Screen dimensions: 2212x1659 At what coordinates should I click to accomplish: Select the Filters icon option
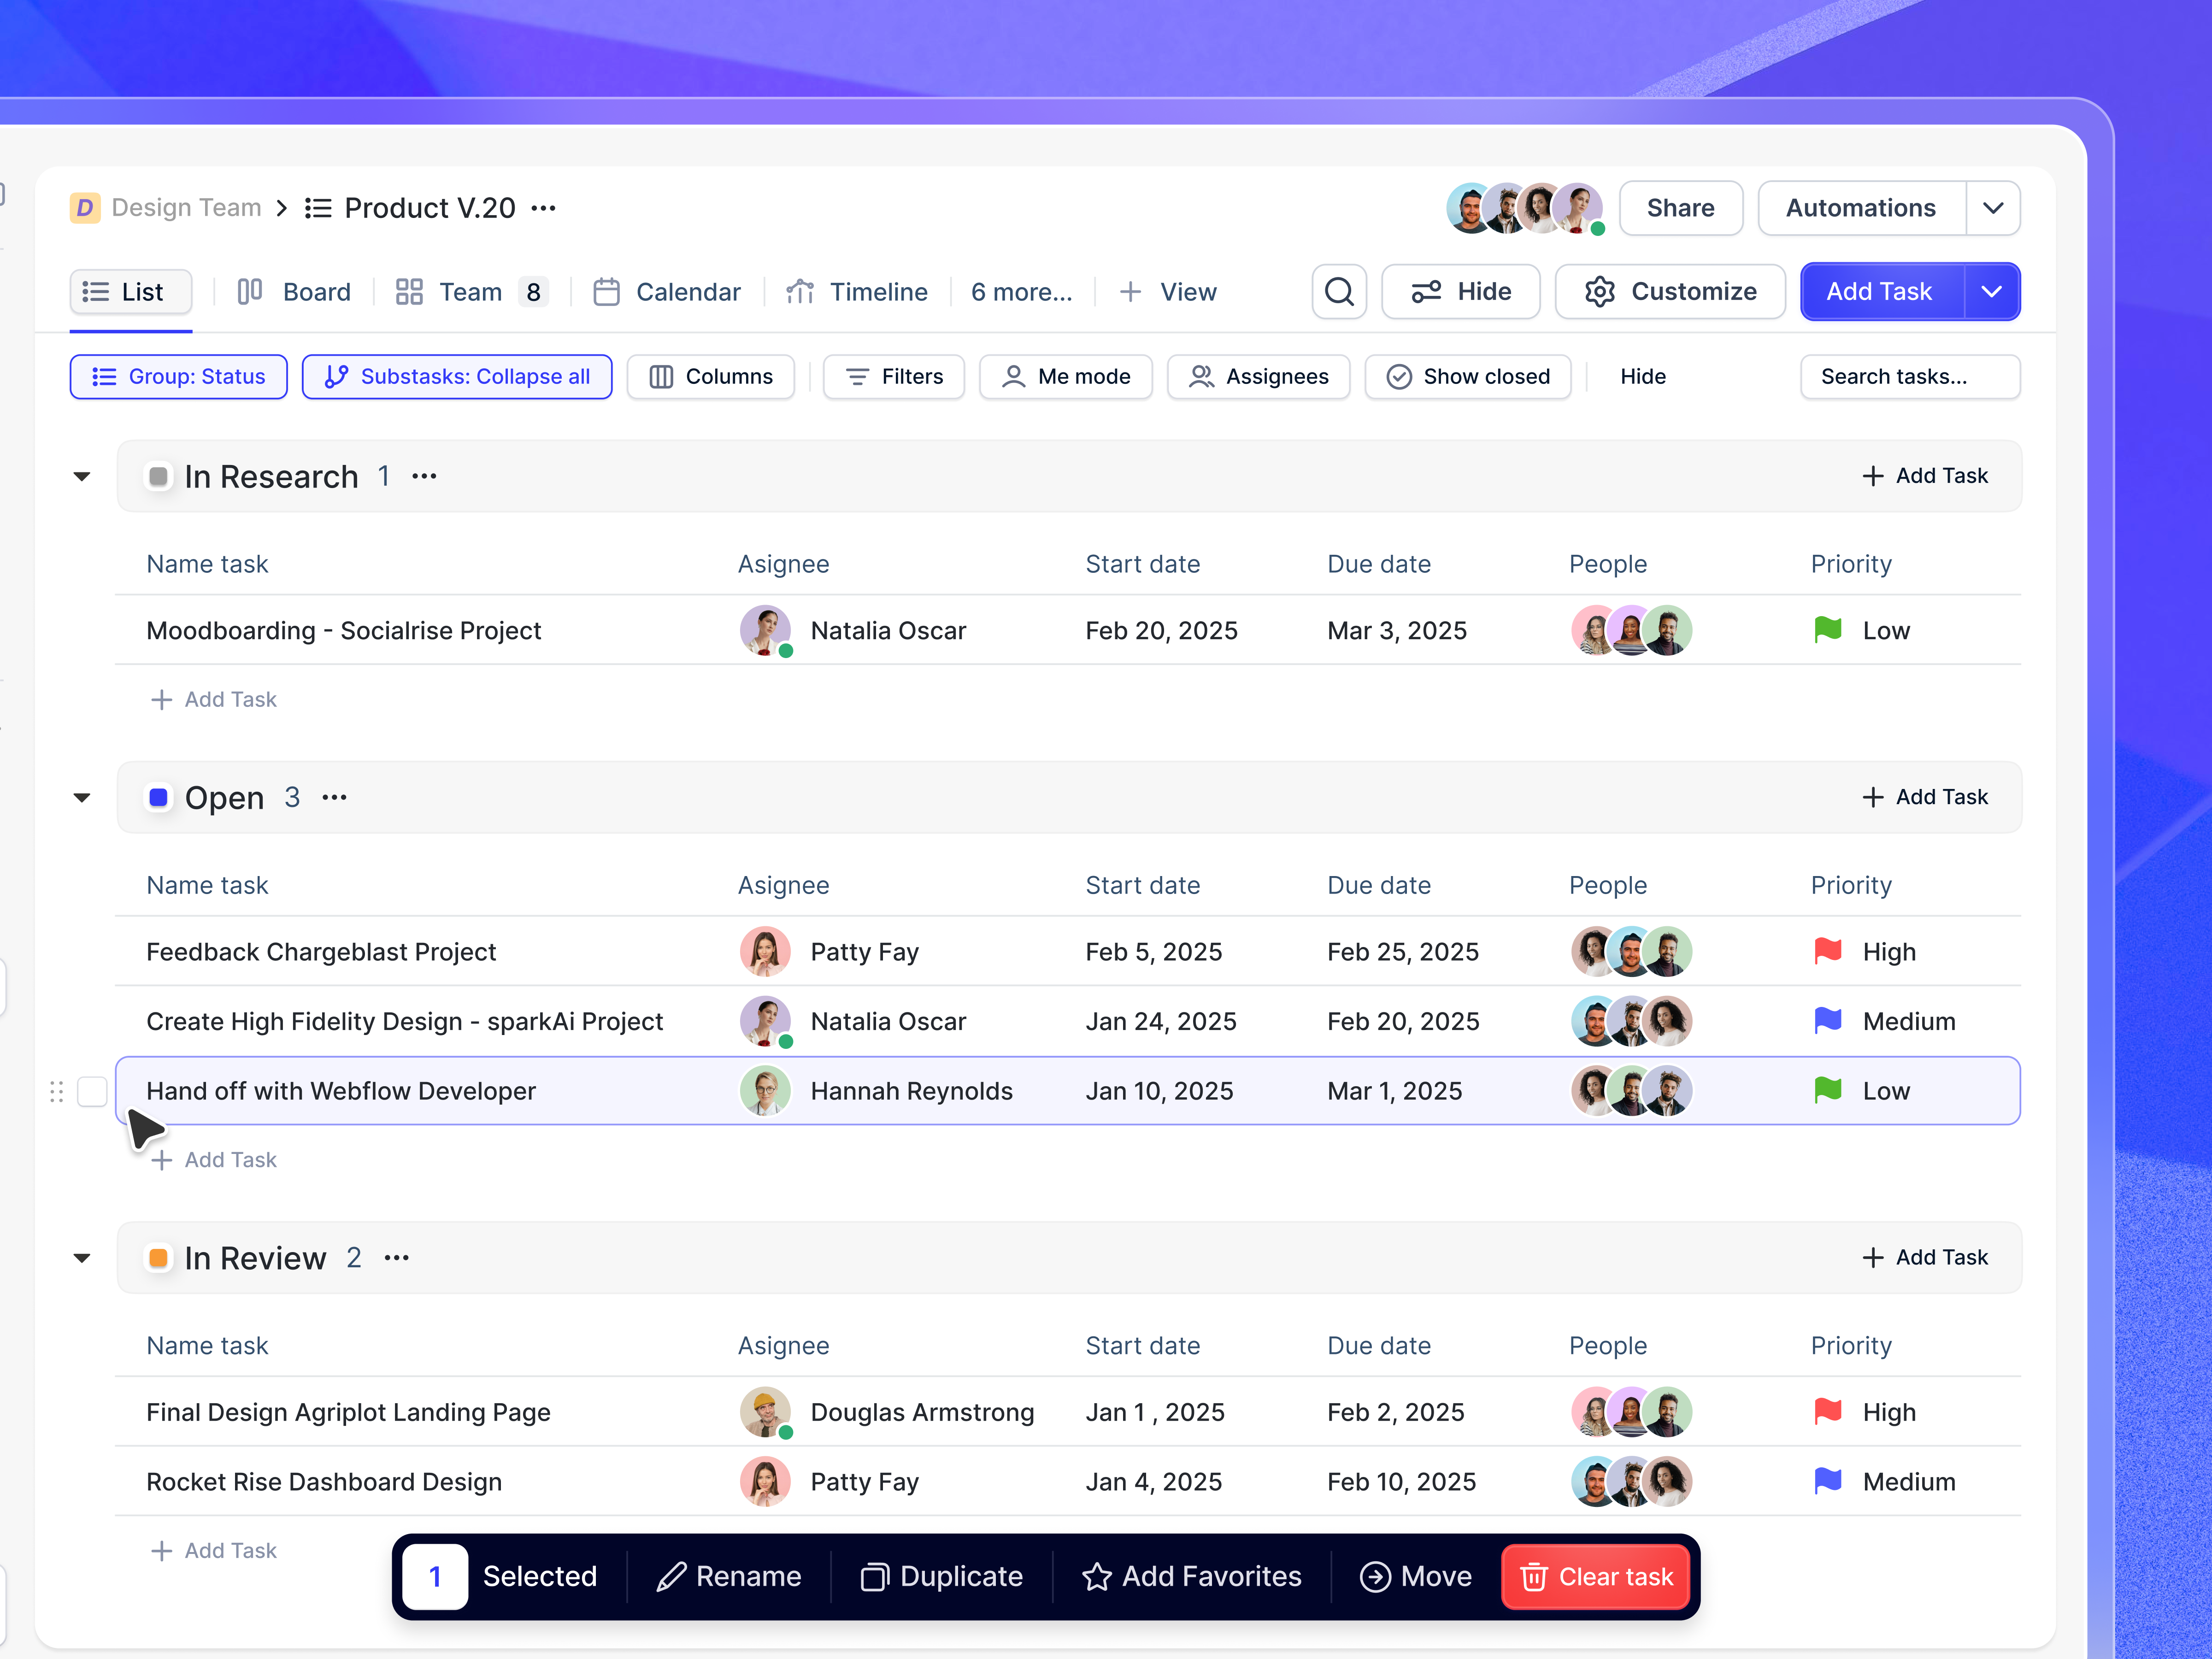tap(857, 377)
